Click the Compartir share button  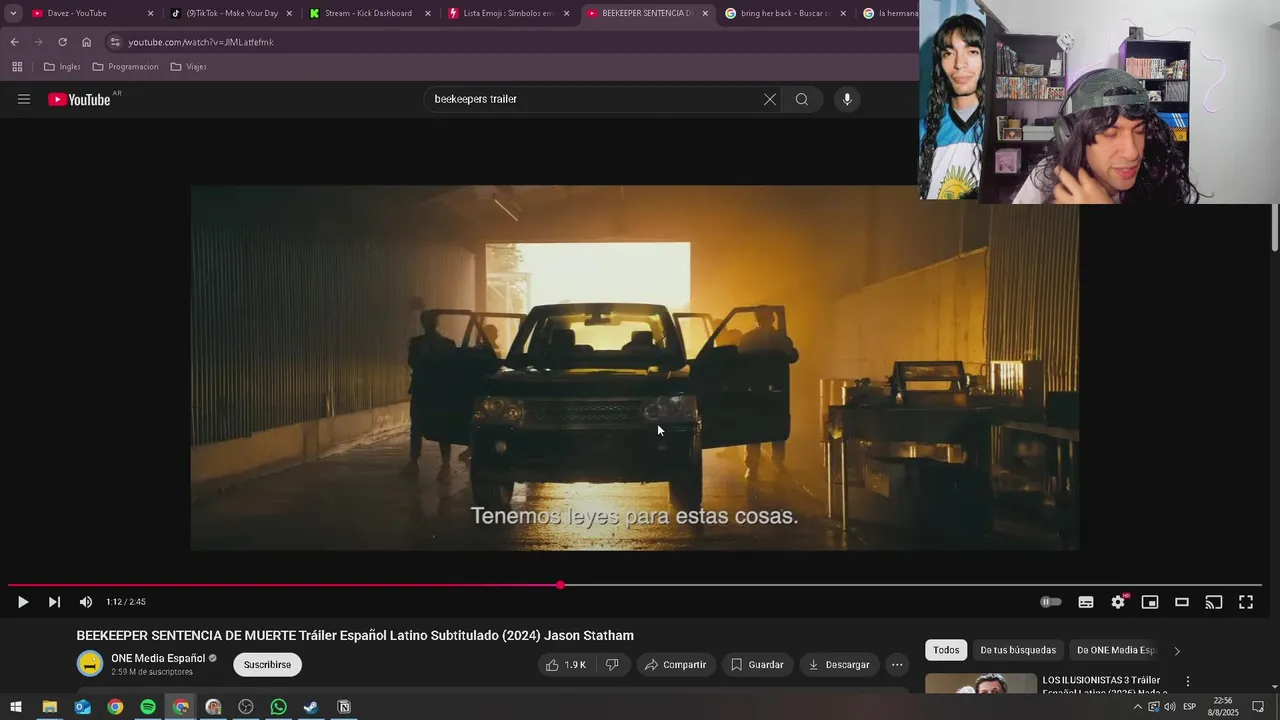[675, 664]
